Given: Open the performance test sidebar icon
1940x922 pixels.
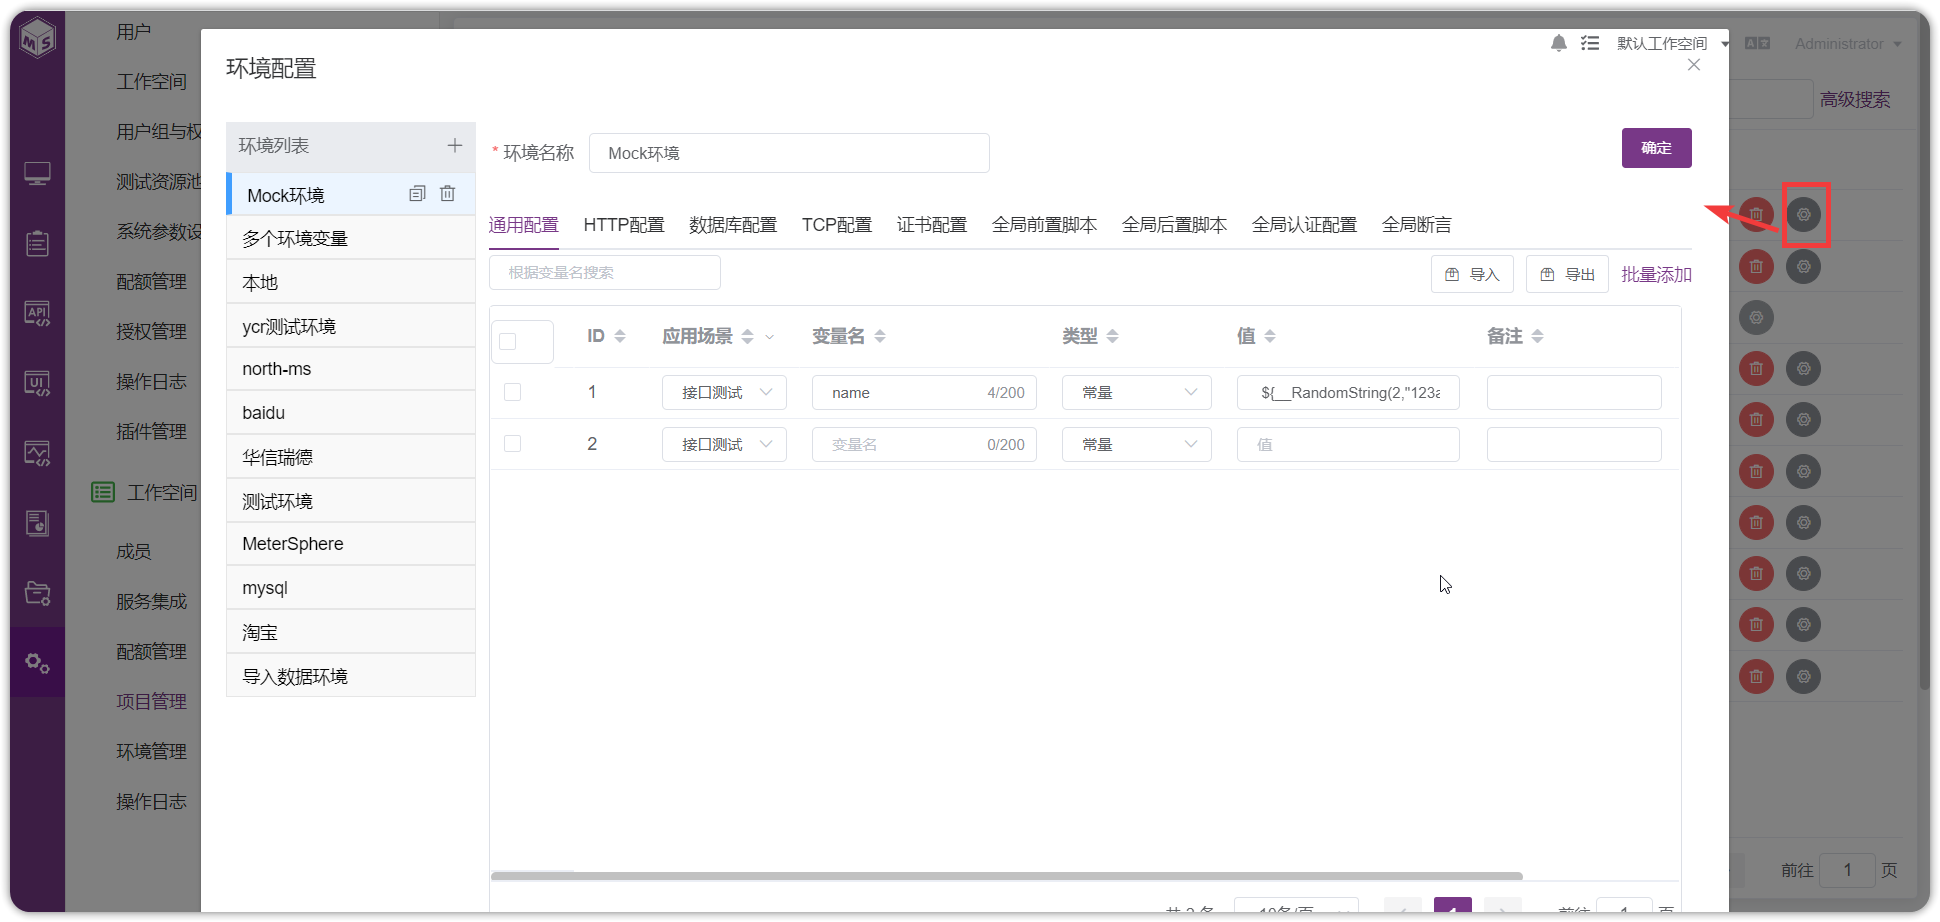Looking at the screenshot, I should click(x=37, y=454).
